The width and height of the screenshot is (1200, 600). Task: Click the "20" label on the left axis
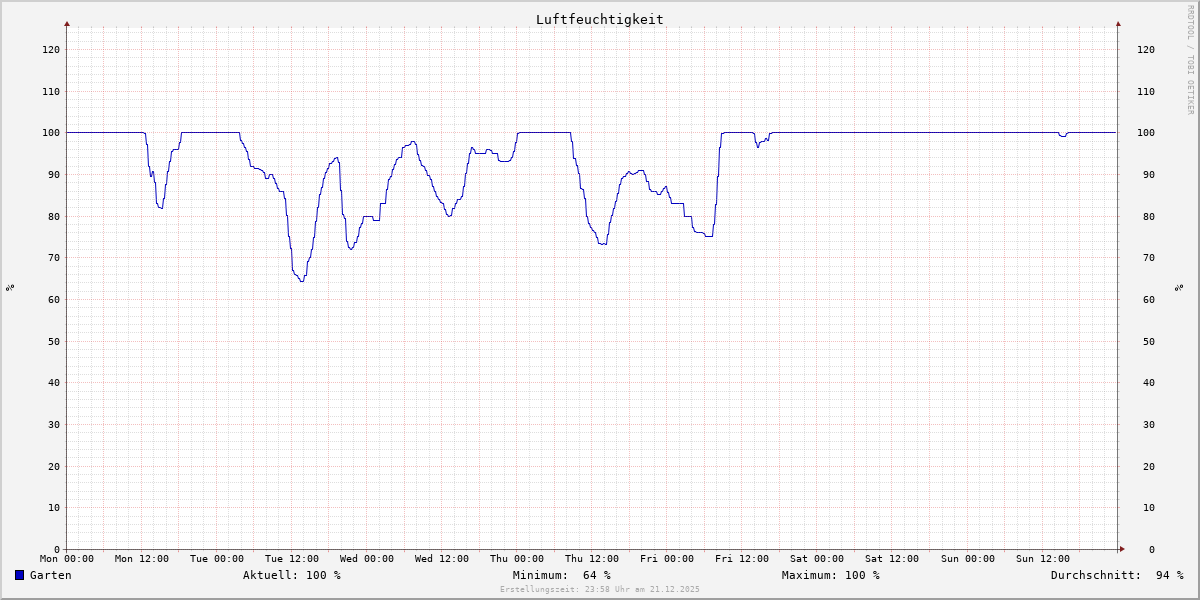(54, 466)
